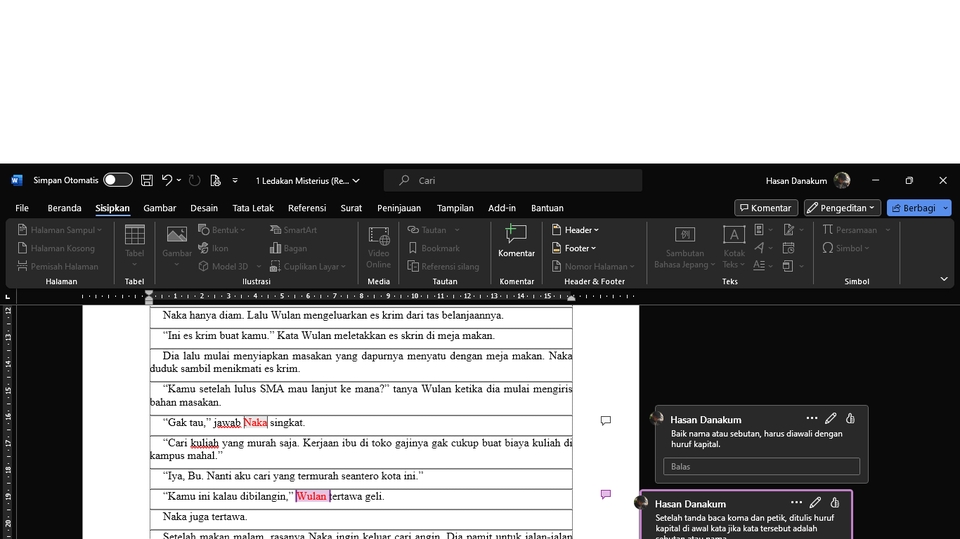Image resolution: width=960 pixels, height=539 pixels.
Task: Click the Bookmark button
Action: point(433,248)
